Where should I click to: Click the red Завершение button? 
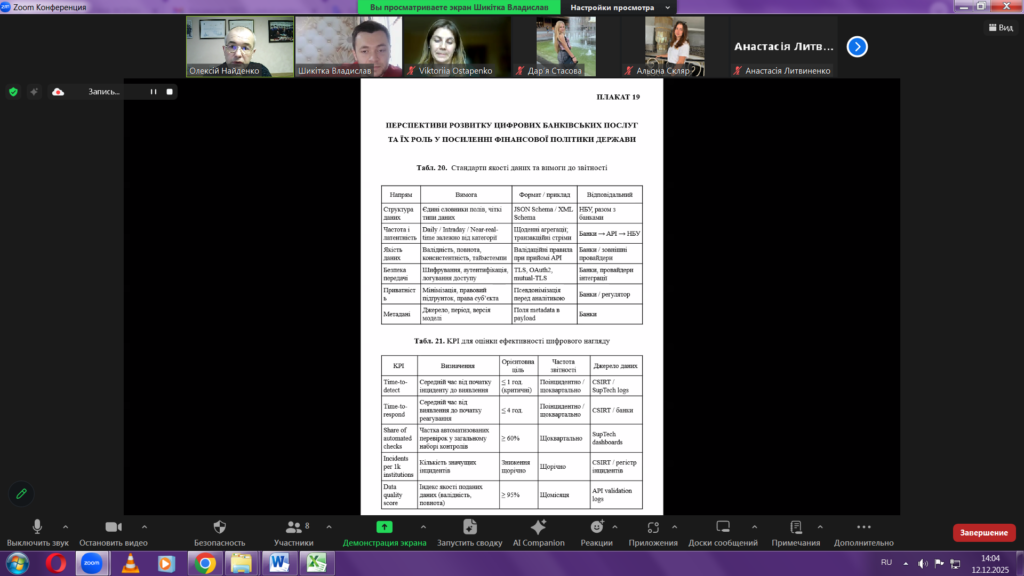pyautogui.click(x=983, y=533)
